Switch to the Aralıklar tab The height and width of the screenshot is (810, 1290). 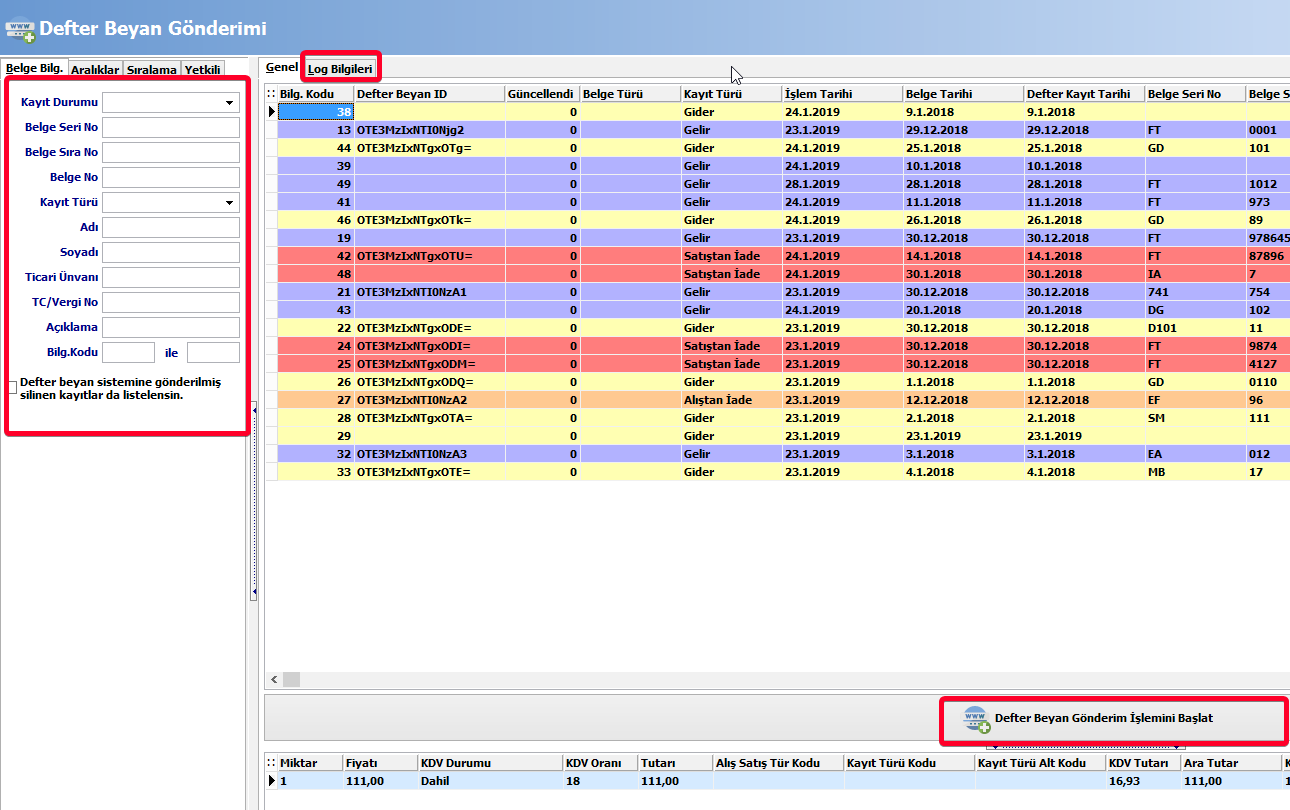[96, 69]
